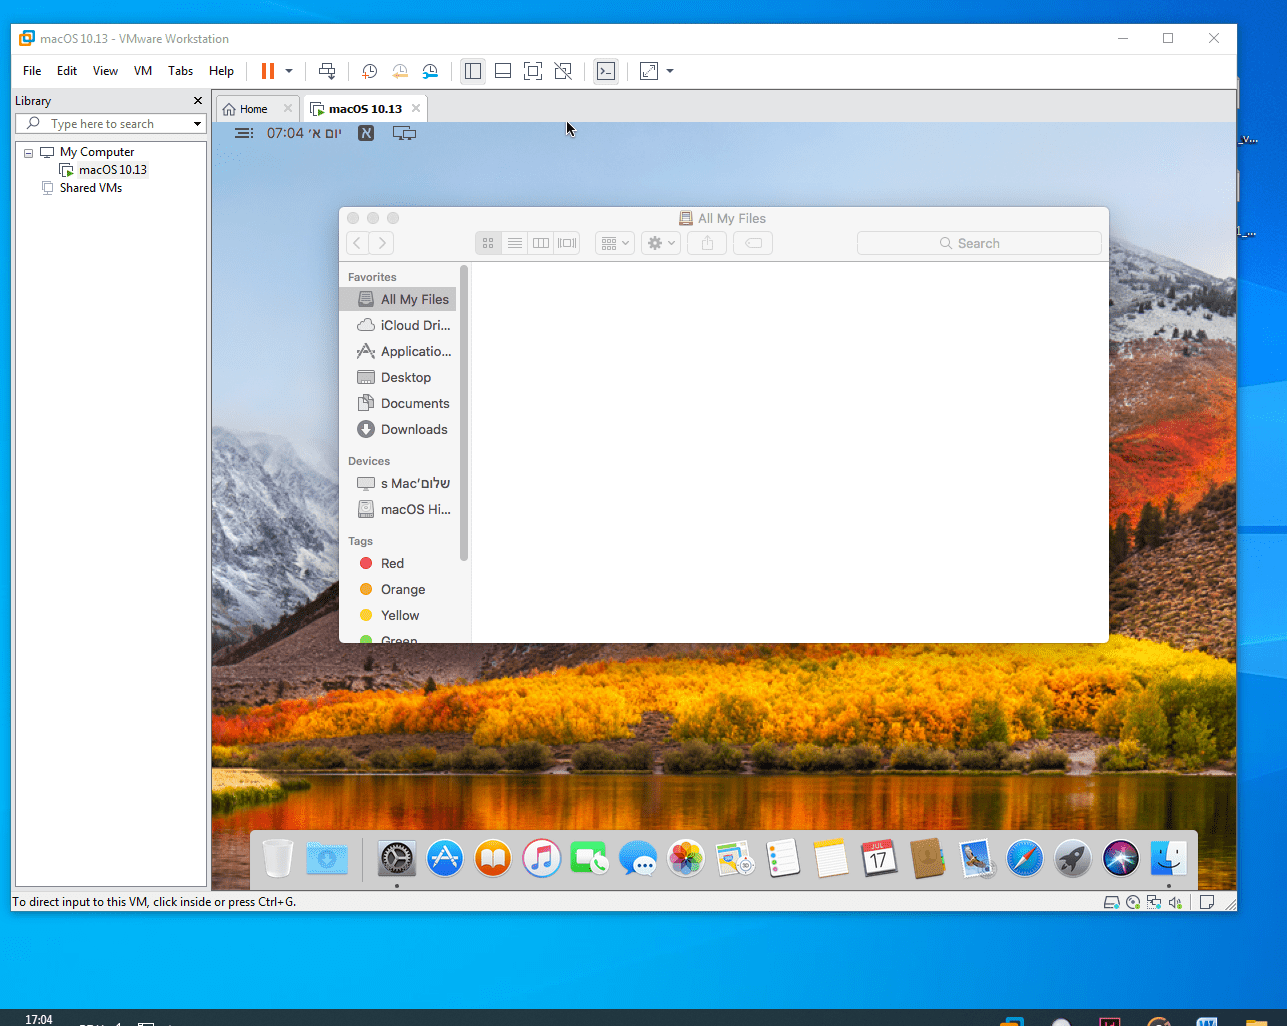Close the Library panel
Screen dimensions: 1287x1026
198,101
